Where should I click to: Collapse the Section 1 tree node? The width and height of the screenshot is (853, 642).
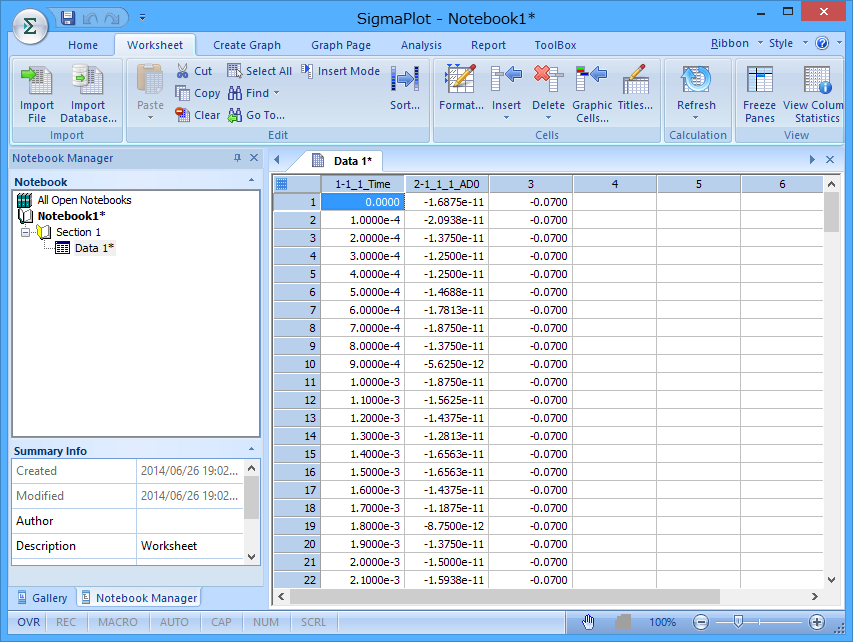(25, 232)
